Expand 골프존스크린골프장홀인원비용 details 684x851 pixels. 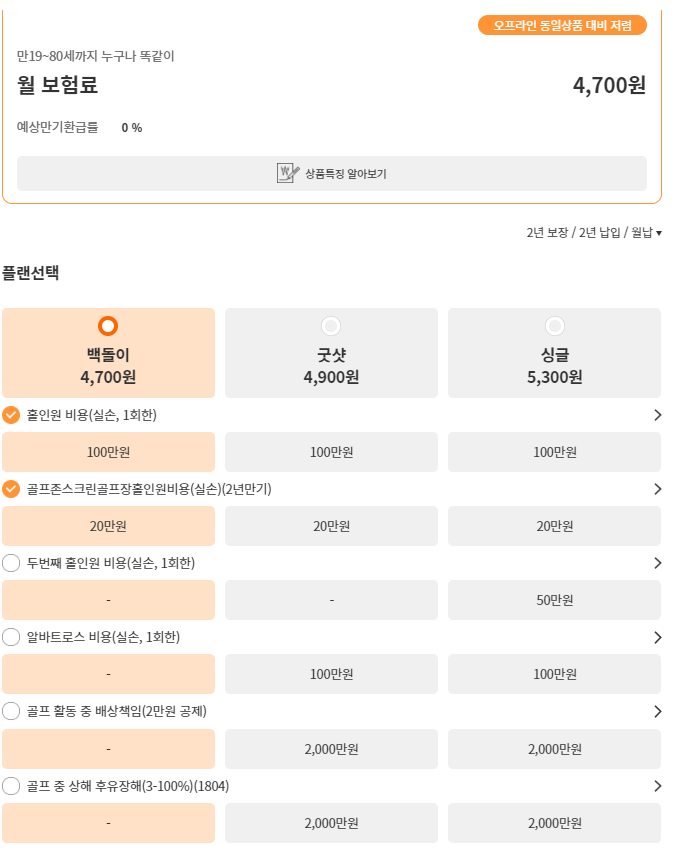658,490
